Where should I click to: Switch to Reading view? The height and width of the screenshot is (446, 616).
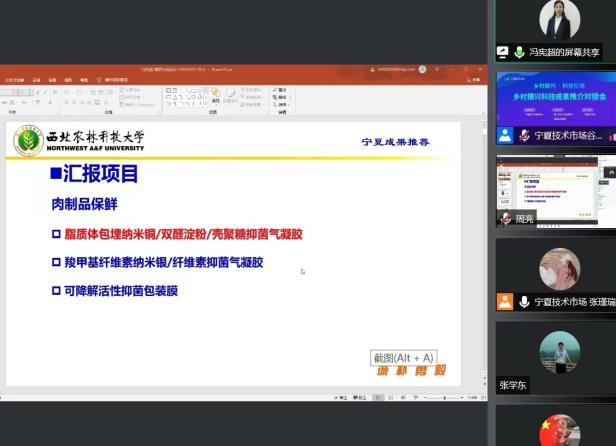pyautogui.click(x=403, y=398)
